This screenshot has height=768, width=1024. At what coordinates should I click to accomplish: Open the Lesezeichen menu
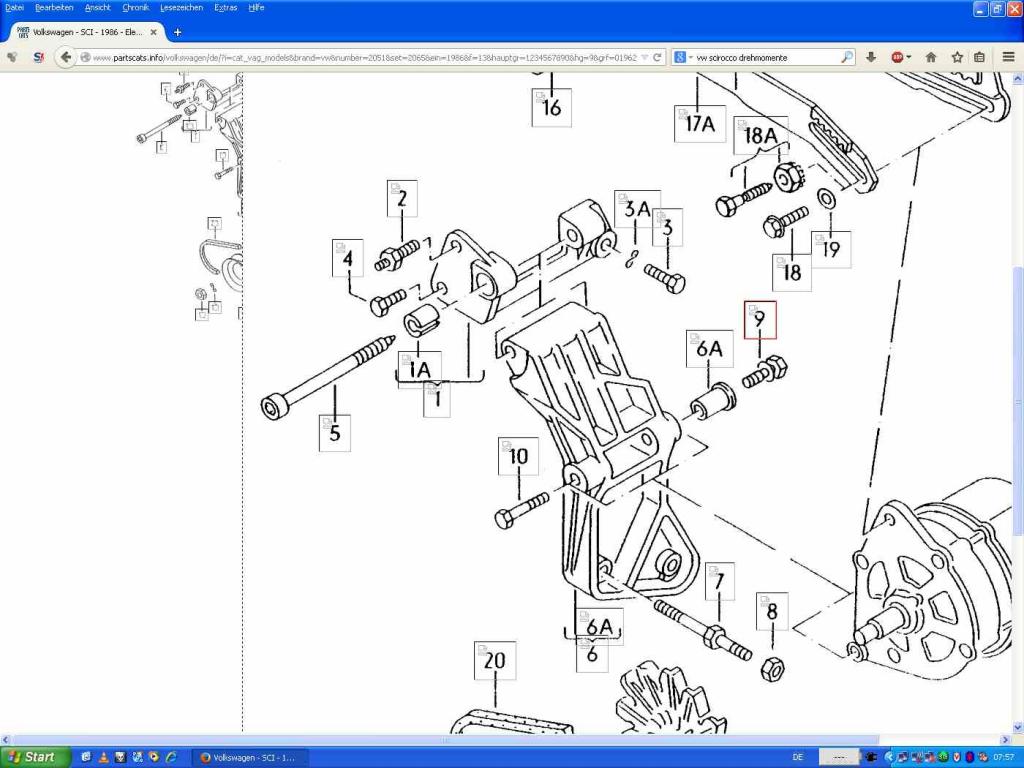(x=181, y=7)
